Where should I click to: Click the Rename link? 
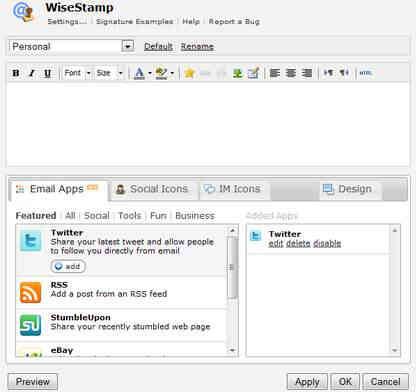(197, 46)
